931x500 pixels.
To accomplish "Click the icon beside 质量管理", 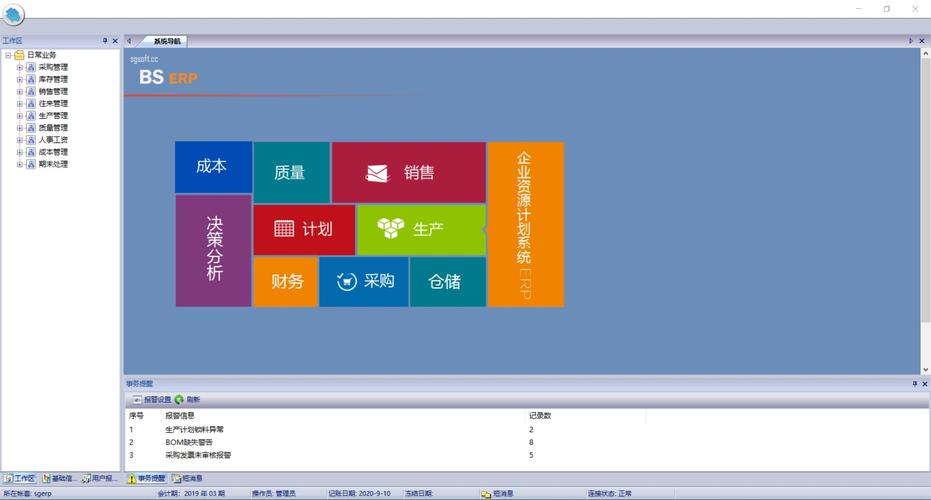I will point(31,128).
